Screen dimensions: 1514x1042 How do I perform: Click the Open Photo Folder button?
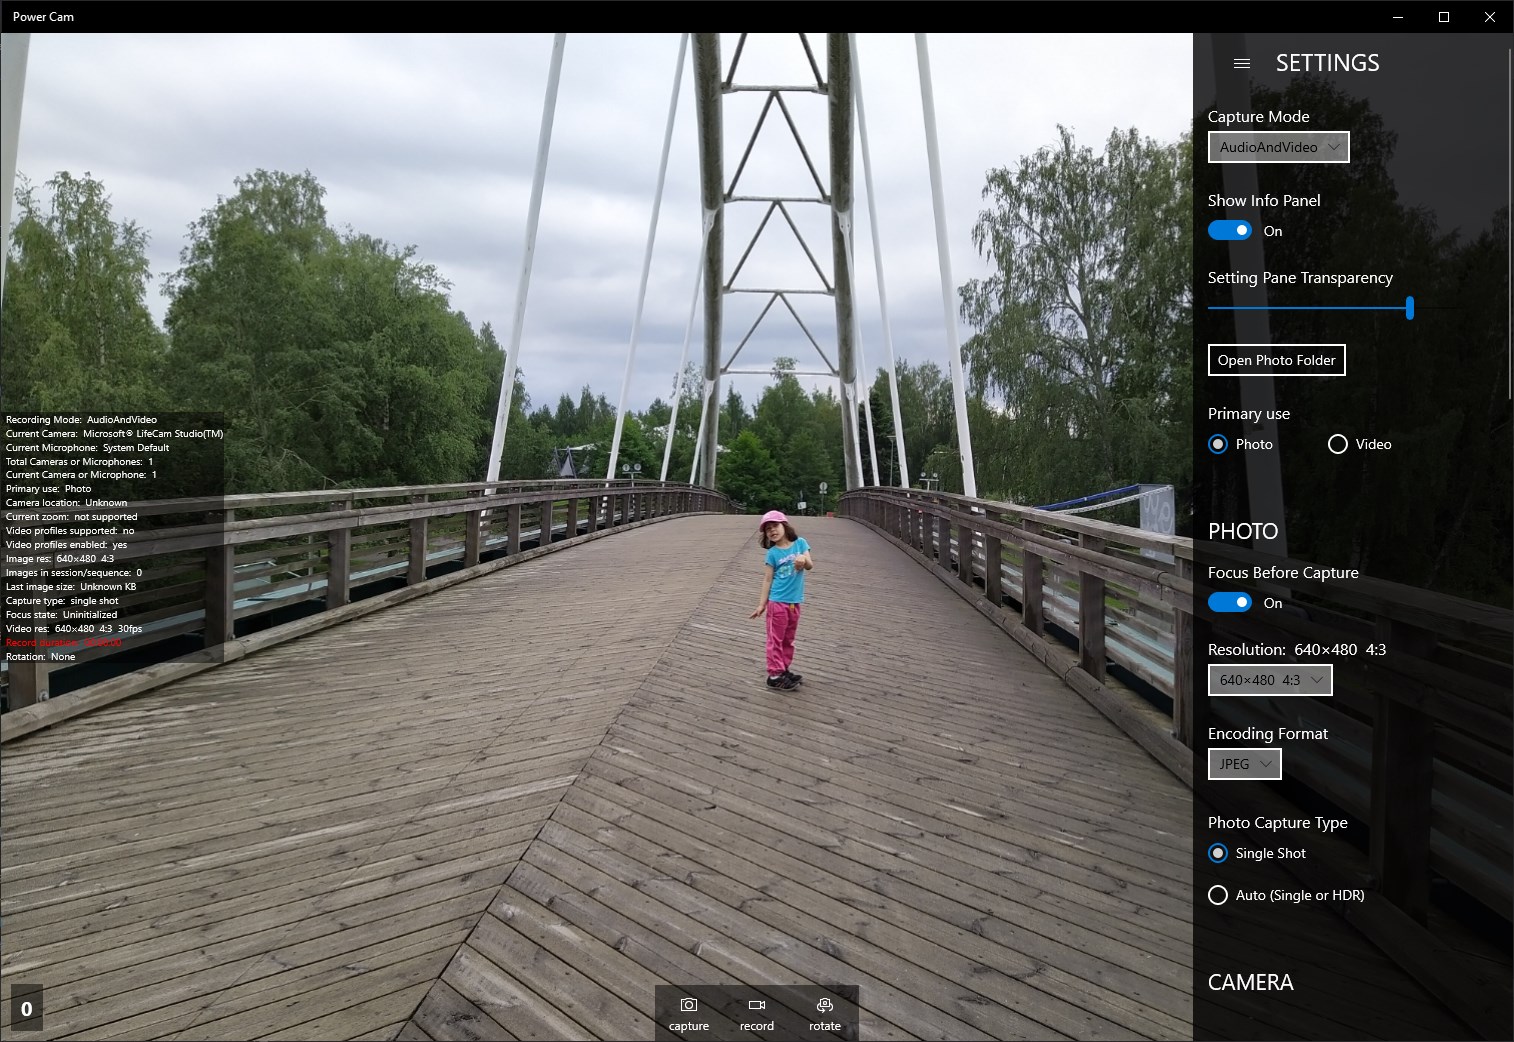pyautogui.click(x=1276, y=360)
